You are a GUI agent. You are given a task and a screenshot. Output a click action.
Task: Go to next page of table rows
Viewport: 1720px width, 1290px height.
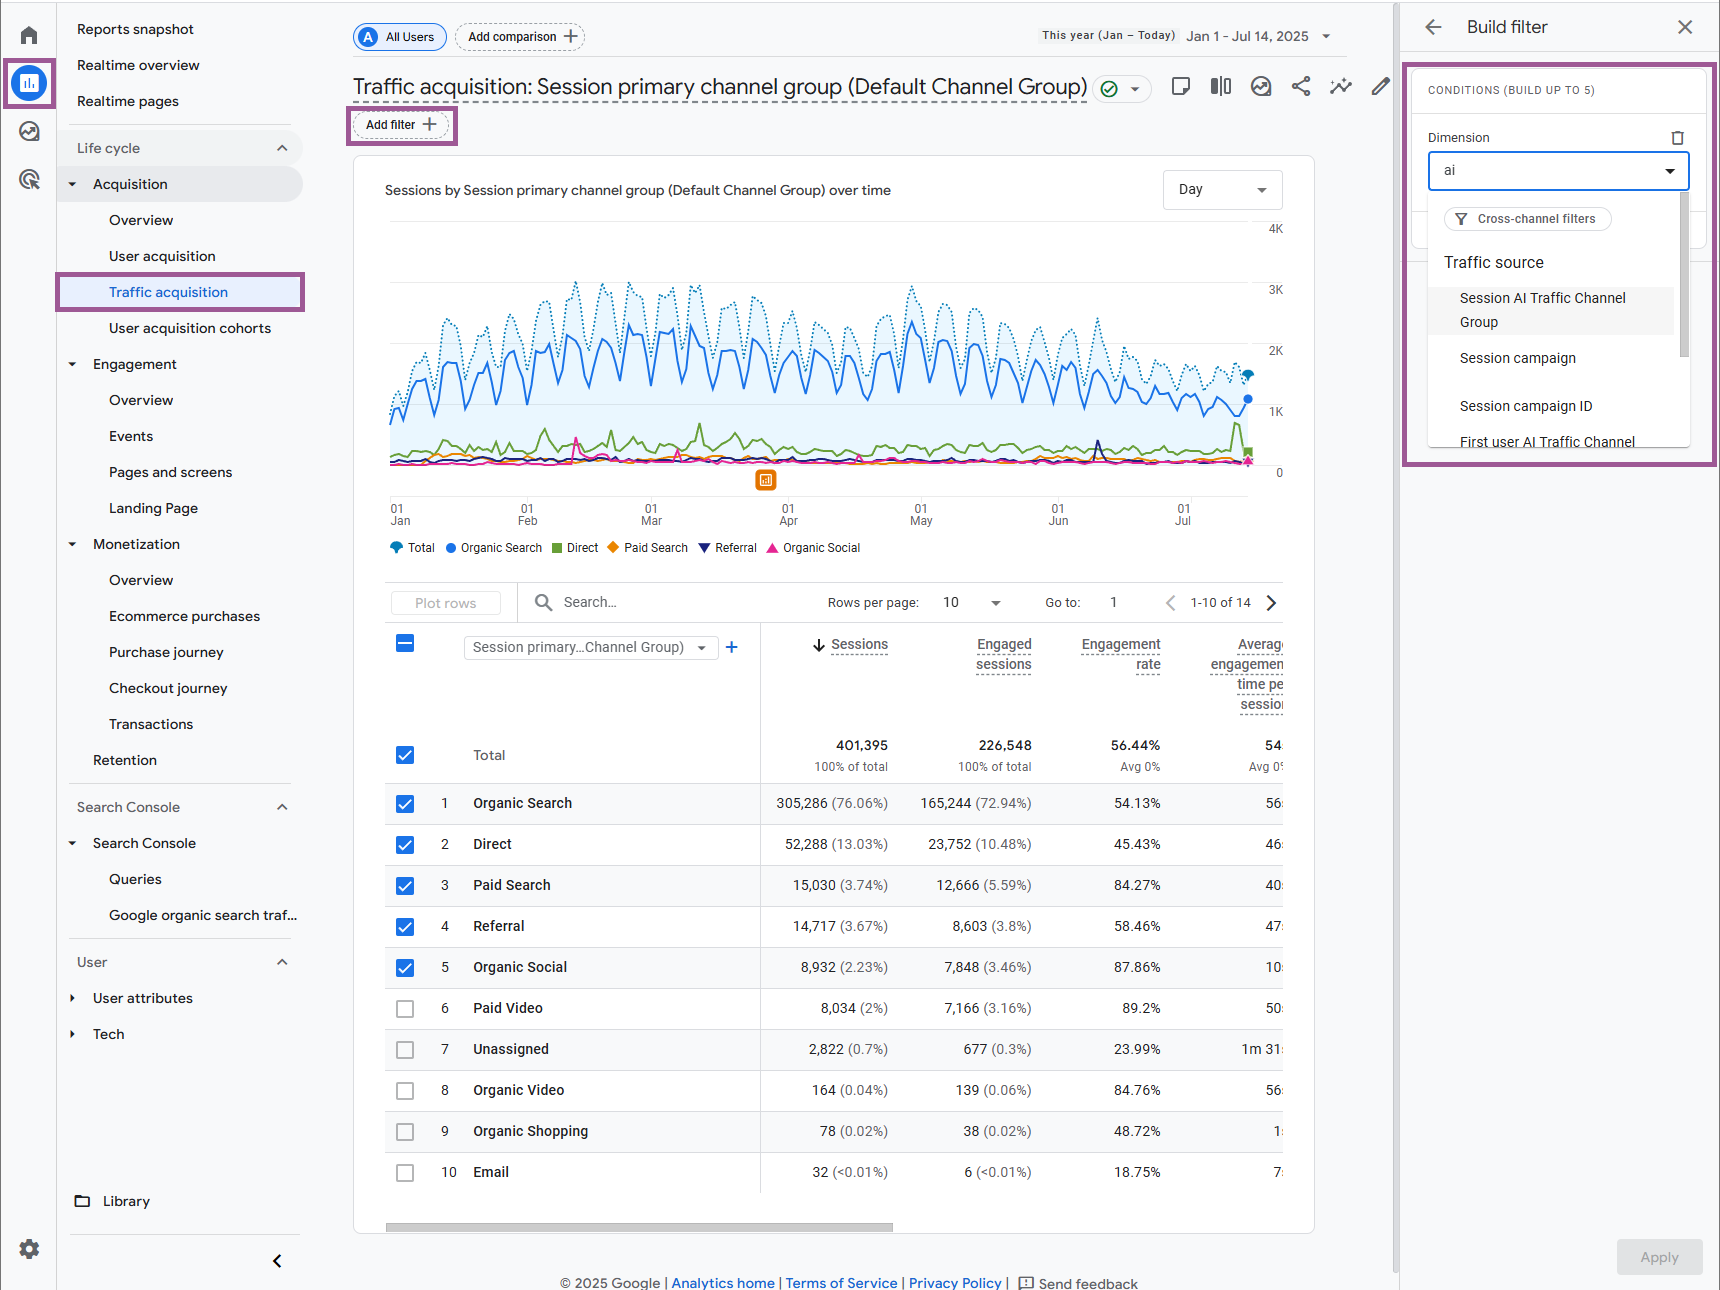(x=1272, y=602)
